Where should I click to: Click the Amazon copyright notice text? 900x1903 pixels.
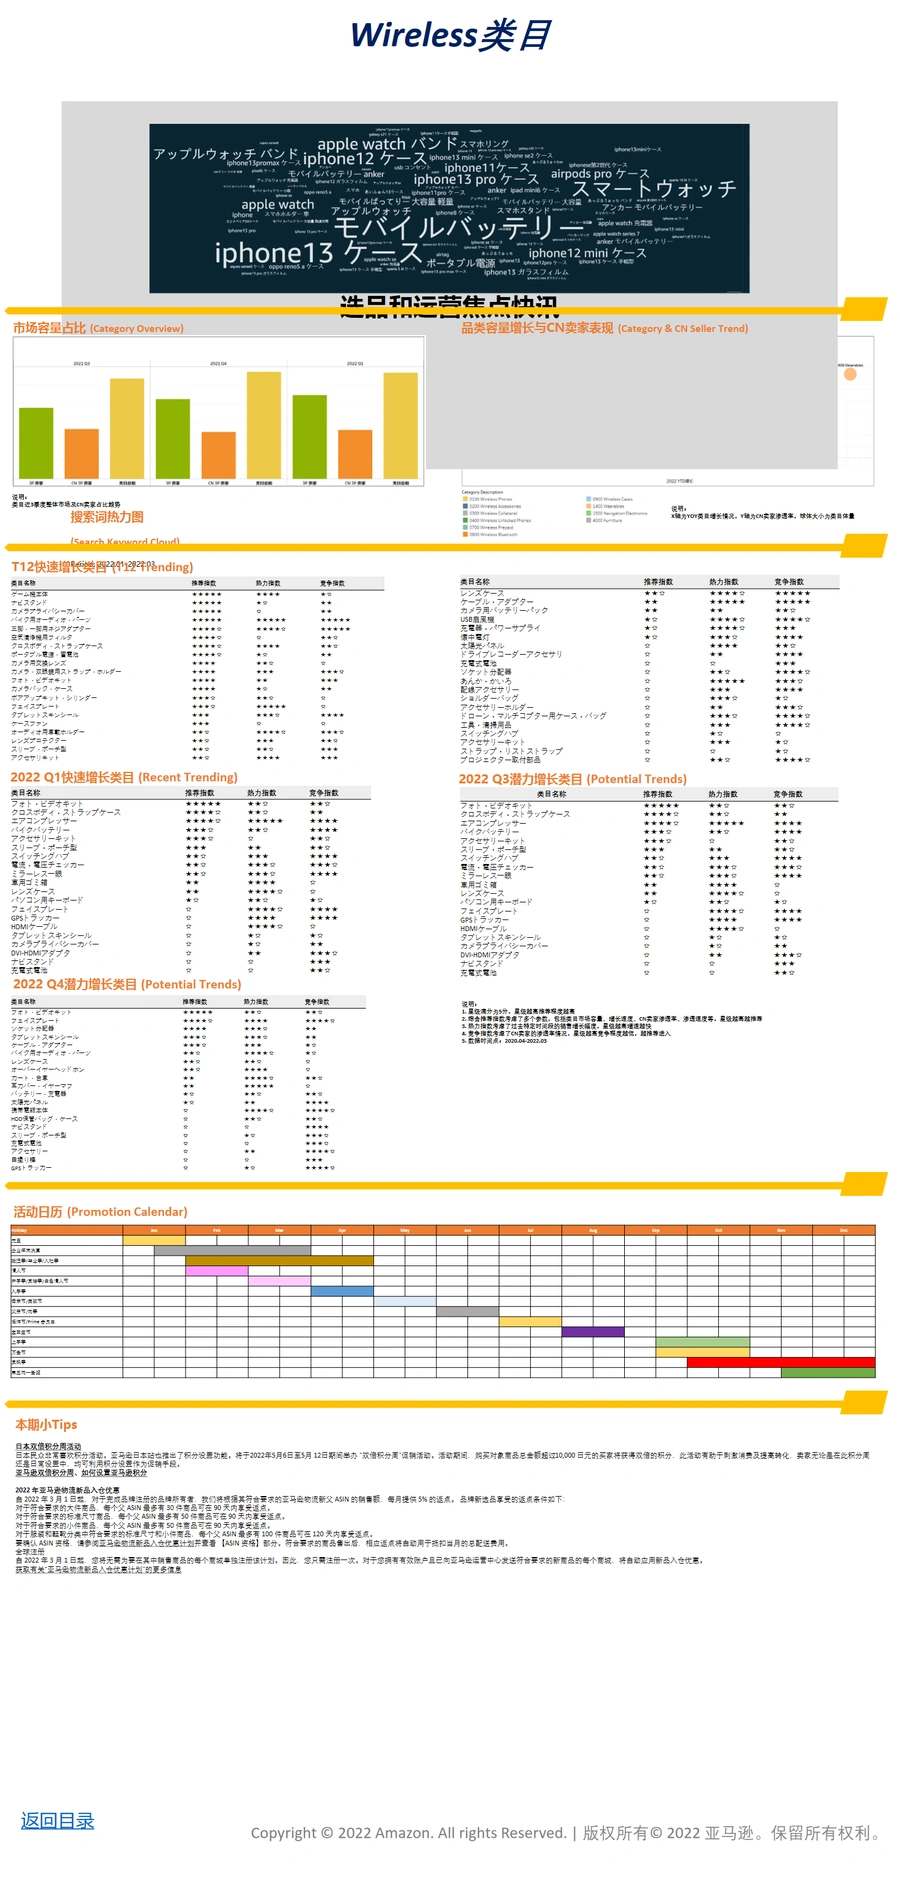point(566,1833)
